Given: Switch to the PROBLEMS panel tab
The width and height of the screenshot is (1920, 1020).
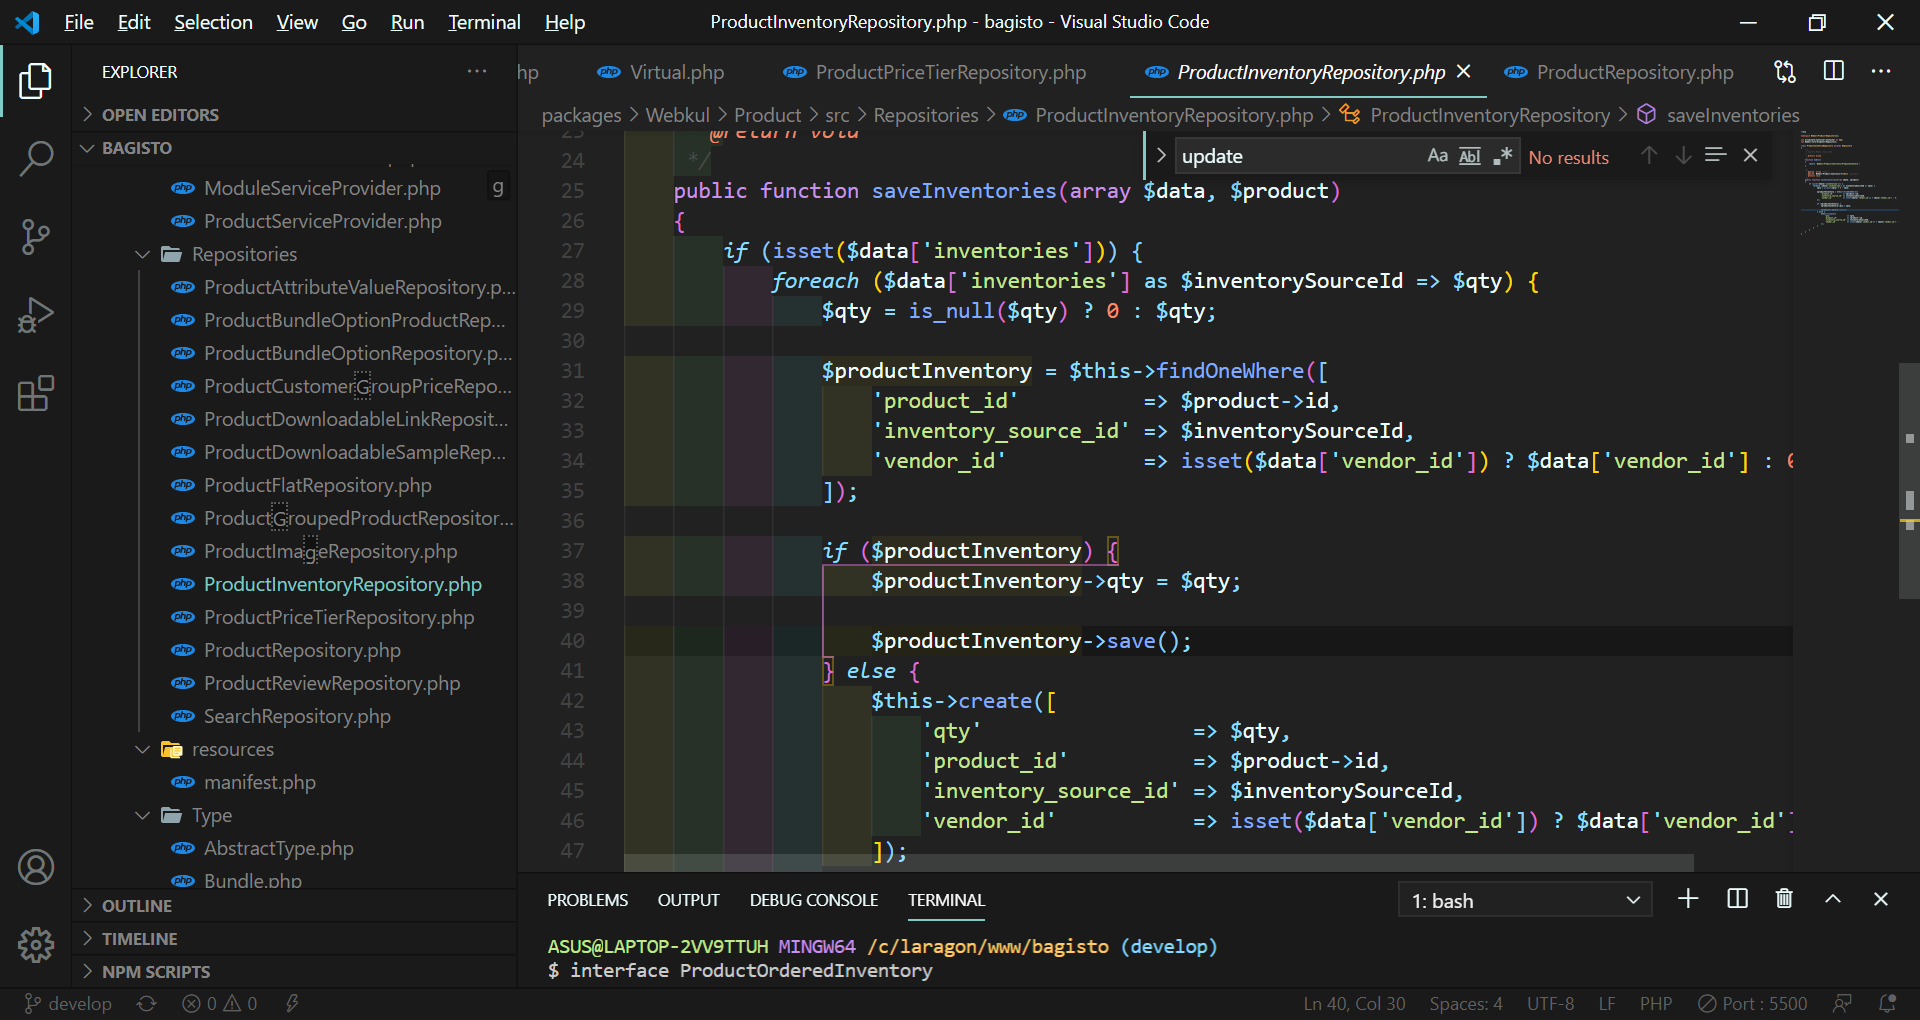Looking at the screenshot, I should point(587,900).
